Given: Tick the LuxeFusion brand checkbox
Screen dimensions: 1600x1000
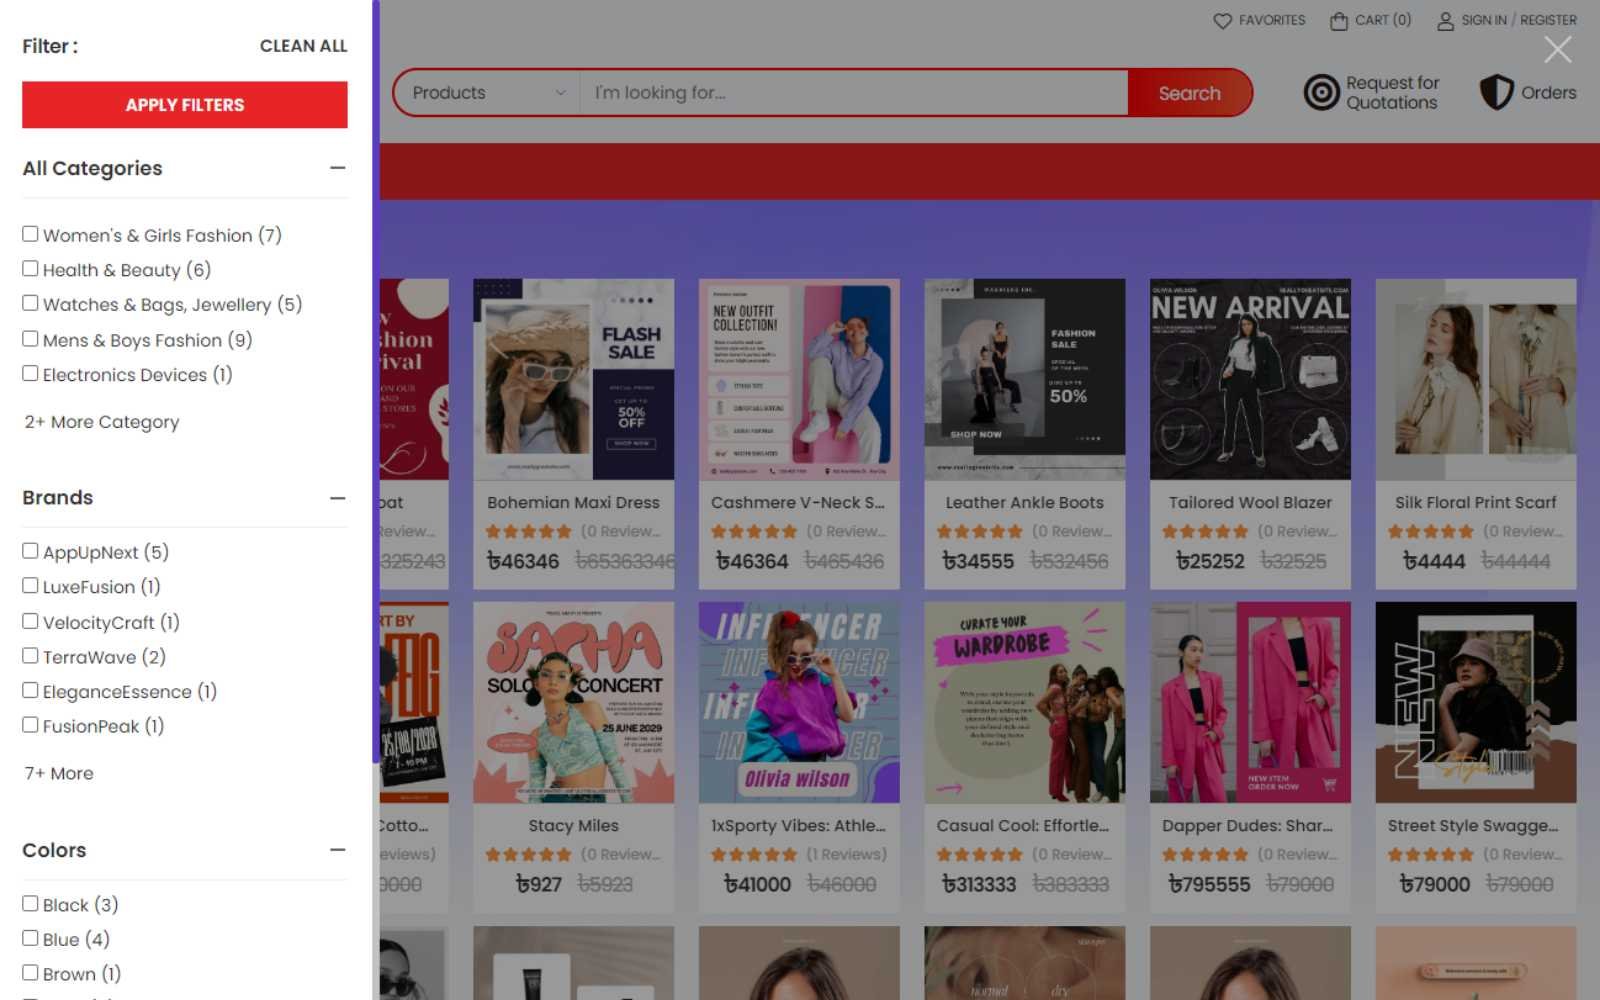Looking at the screenshot, I should coord(30,586).
